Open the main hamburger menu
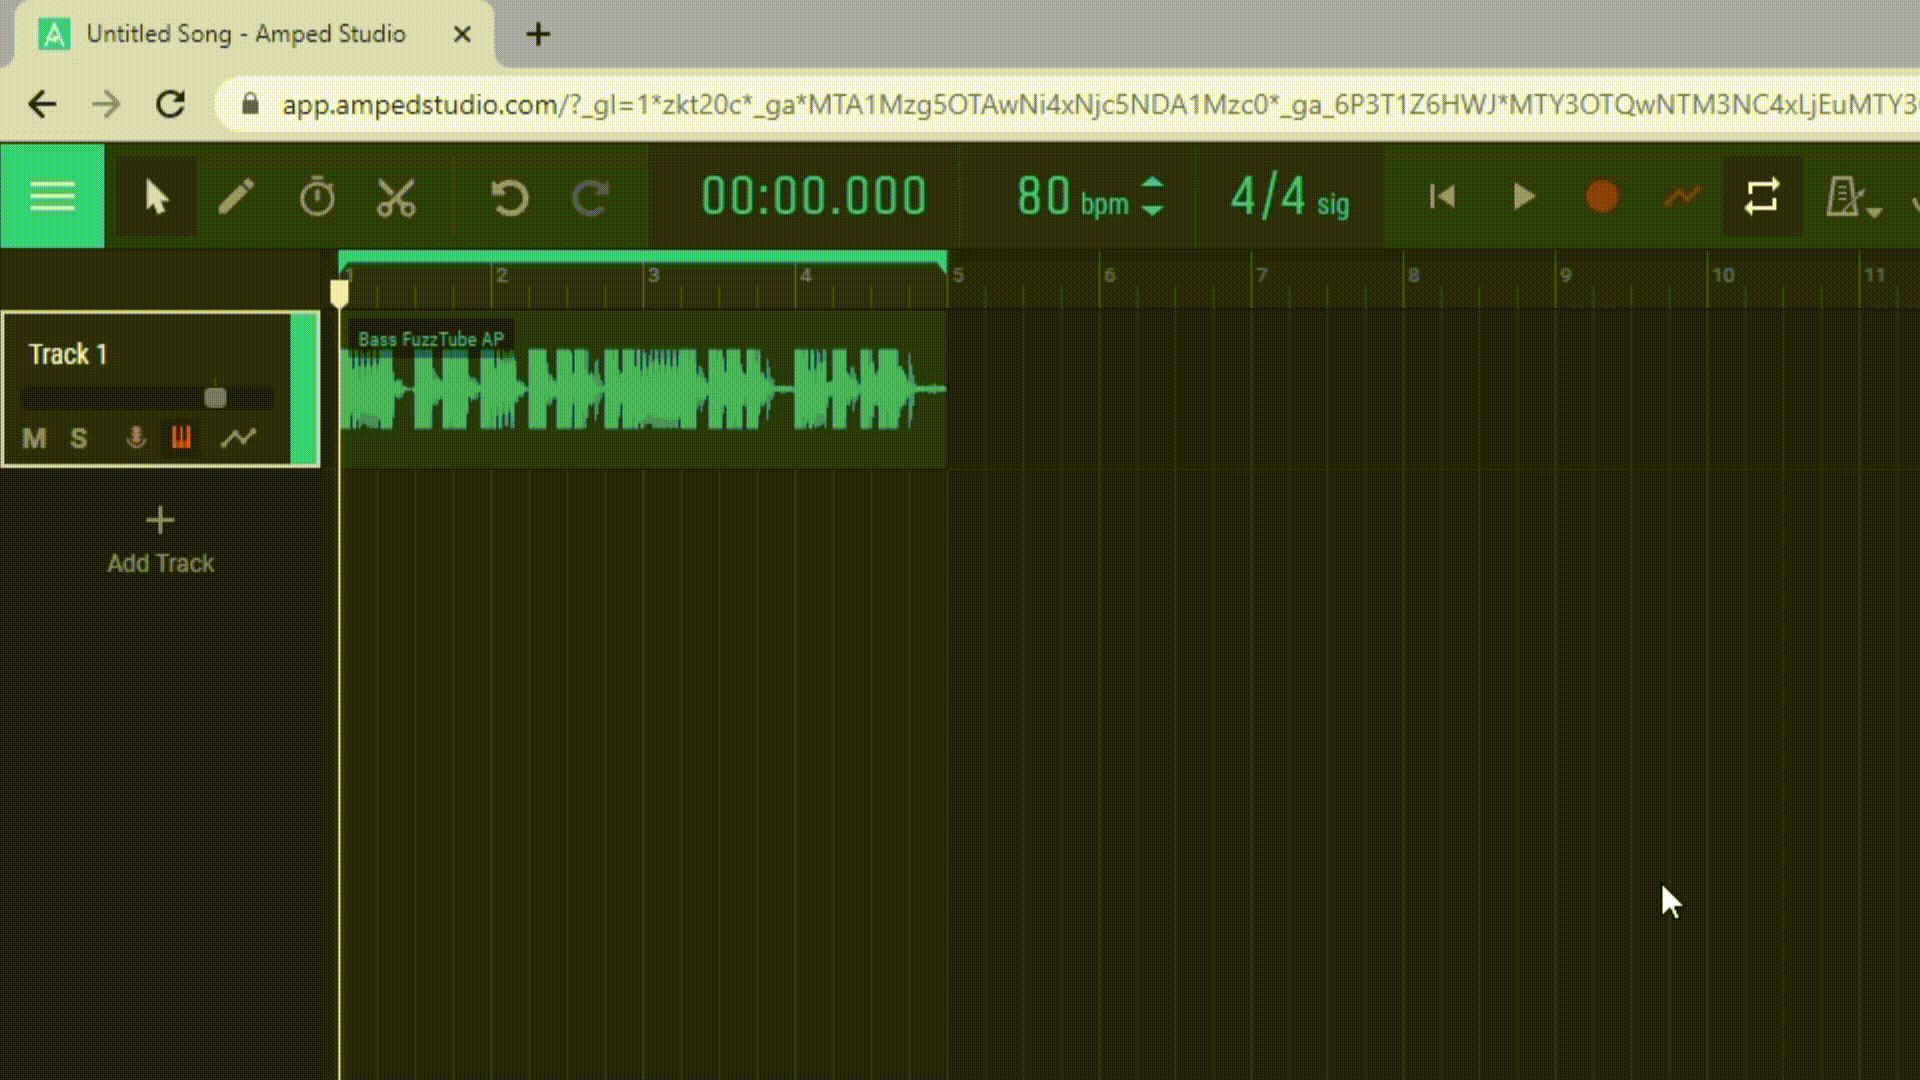The width and height of the screenshot is (1920, 1080). (x=52, y=196)
